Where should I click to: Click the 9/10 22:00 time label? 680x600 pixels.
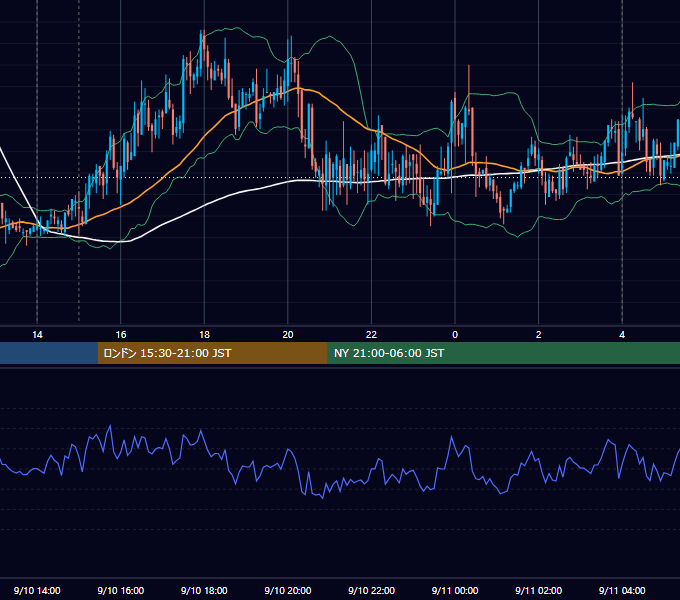click(371, 590)
